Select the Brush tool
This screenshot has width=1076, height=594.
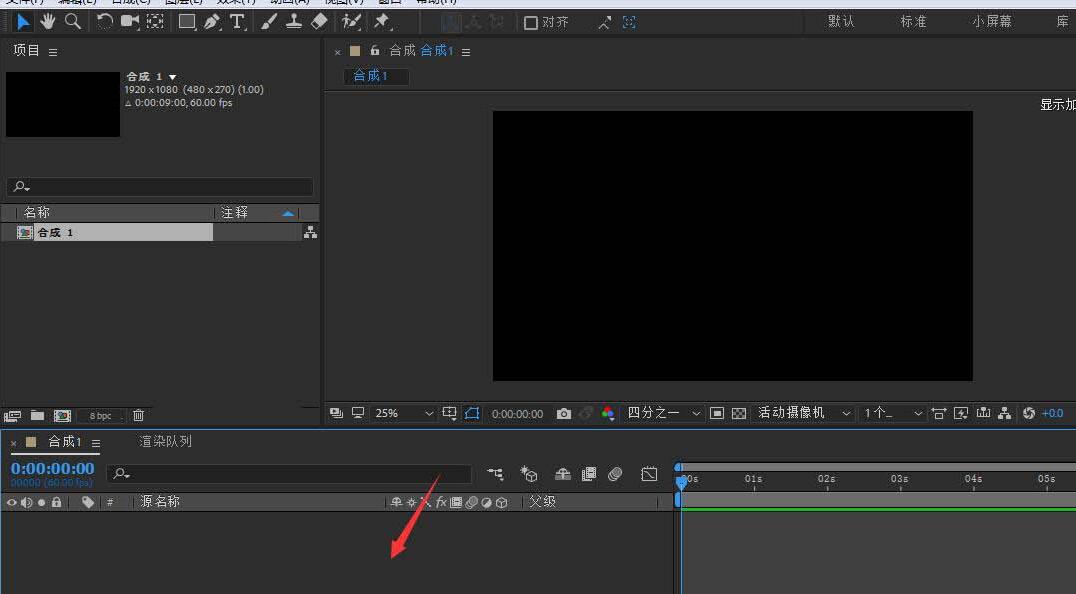(x=268, y=22)
